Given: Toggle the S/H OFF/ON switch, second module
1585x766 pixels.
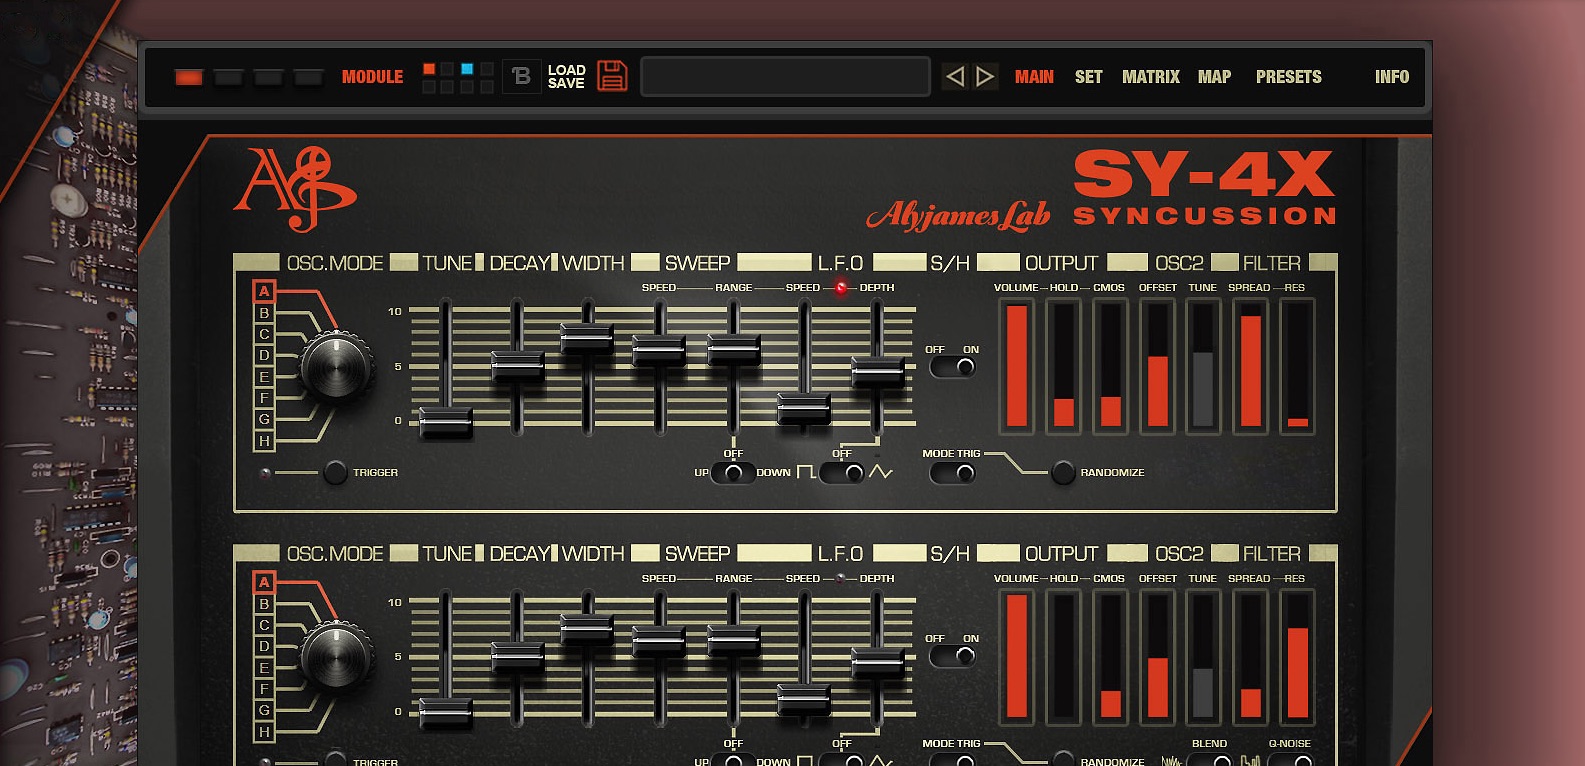Looking at the screenshot, I should (952, 656).
